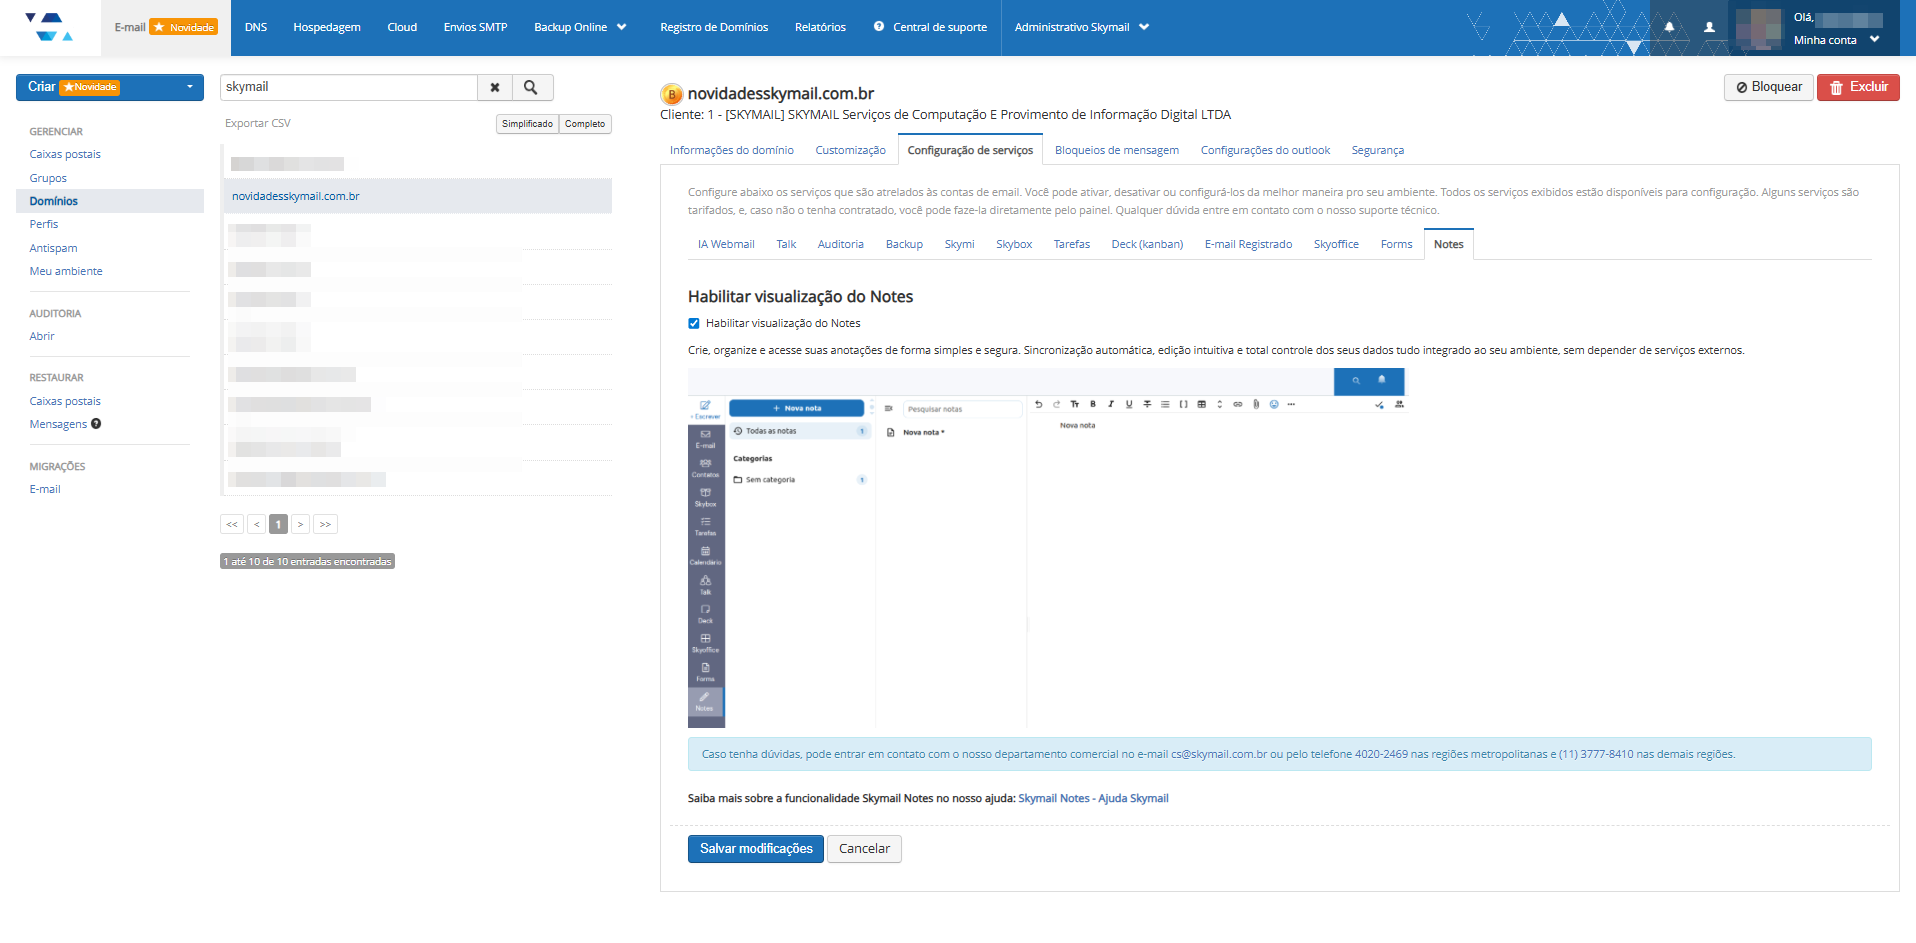Viewport: 1916px width, 943px height.
Task: Open the Segurança tab
Action: [1377, 151]
